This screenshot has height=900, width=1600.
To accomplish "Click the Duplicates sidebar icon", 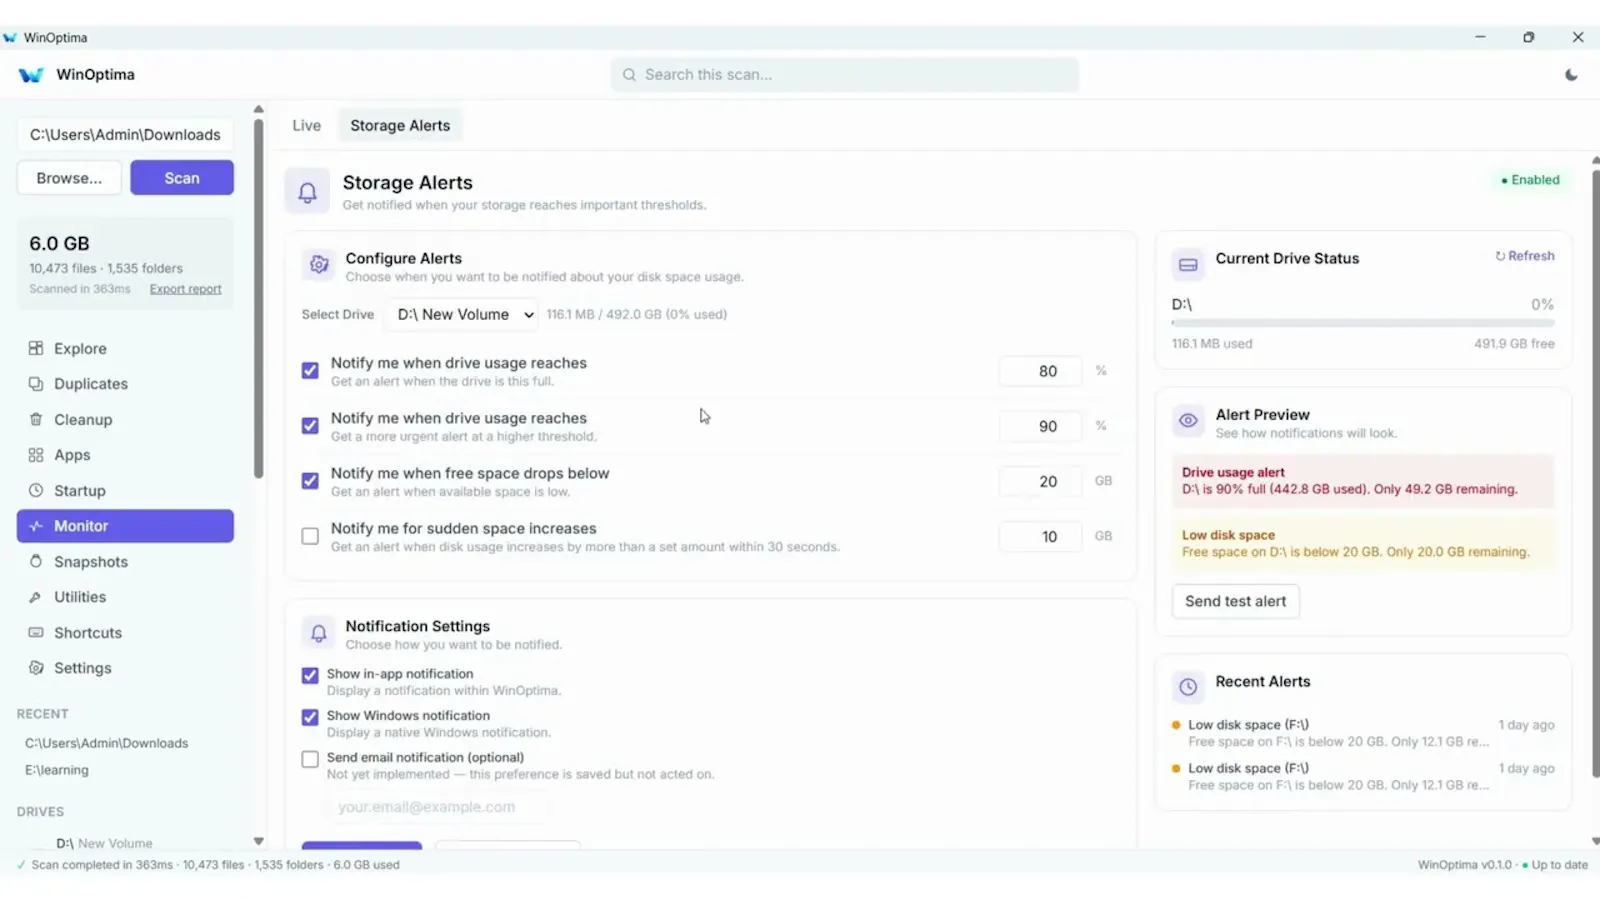I will pyautogui.click(x=36, y=384).
